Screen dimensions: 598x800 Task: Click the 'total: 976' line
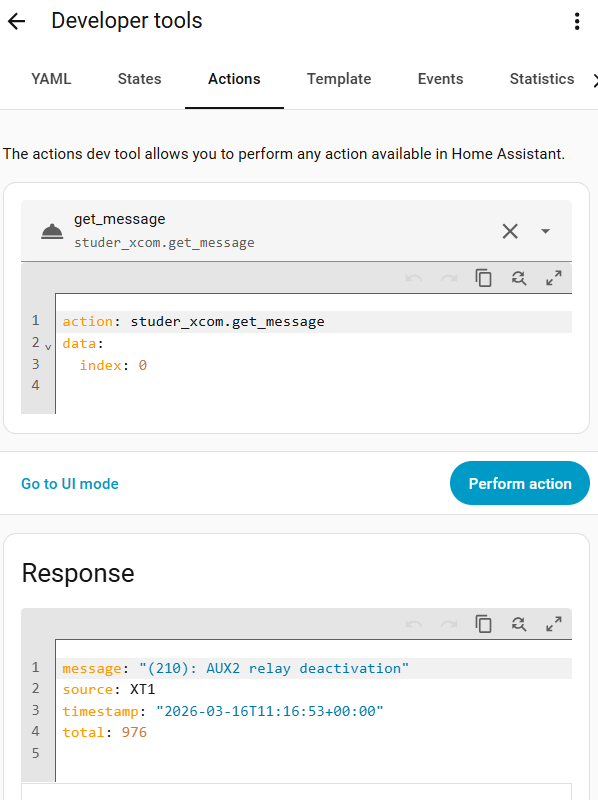tap(105, 733)
